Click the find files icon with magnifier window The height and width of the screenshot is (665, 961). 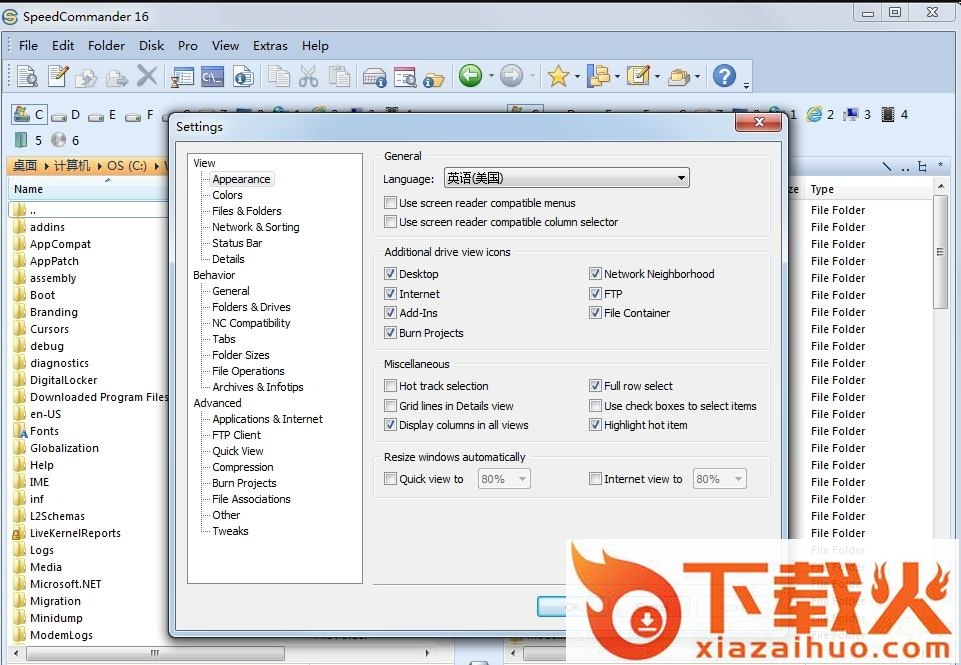point(405,77)
